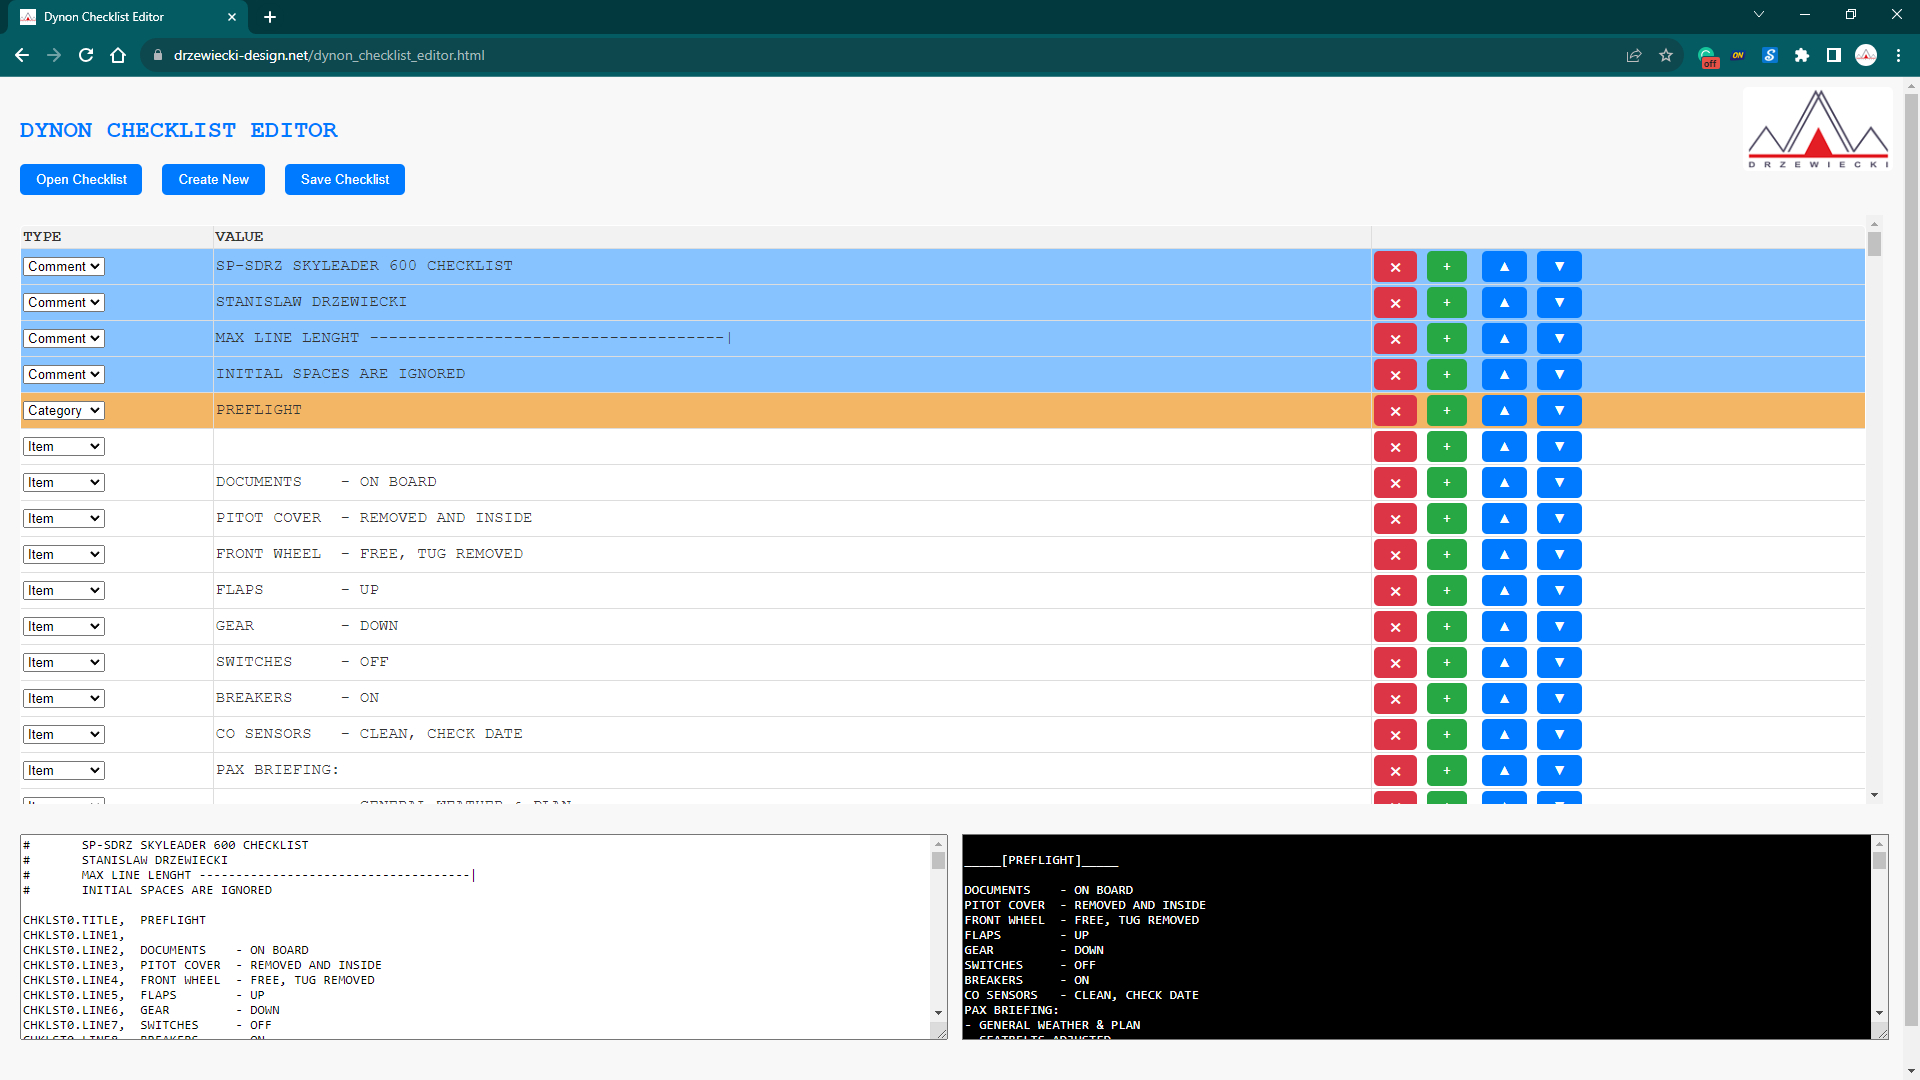Move the FRONT WHEEL row up
The width and height of the screenshot is (1920, 1080).
(x=1504, y=555)
